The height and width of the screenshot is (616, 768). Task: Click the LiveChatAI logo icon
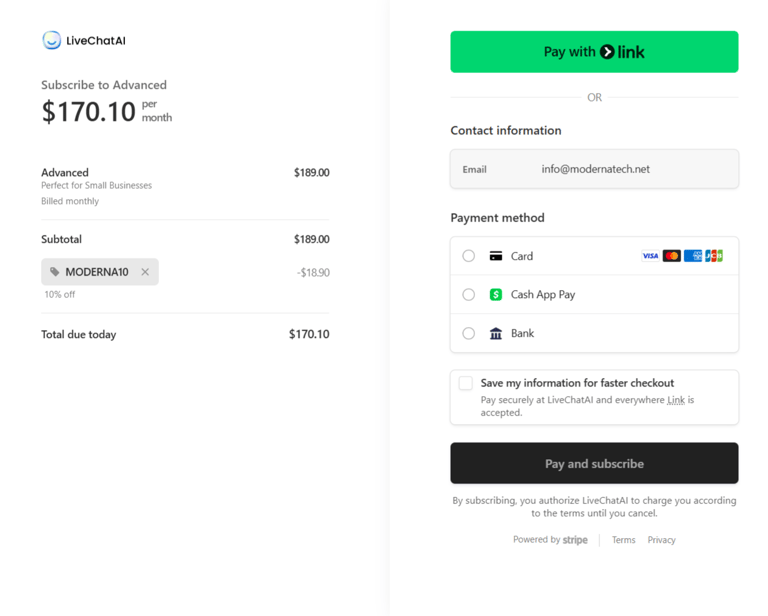51,40
